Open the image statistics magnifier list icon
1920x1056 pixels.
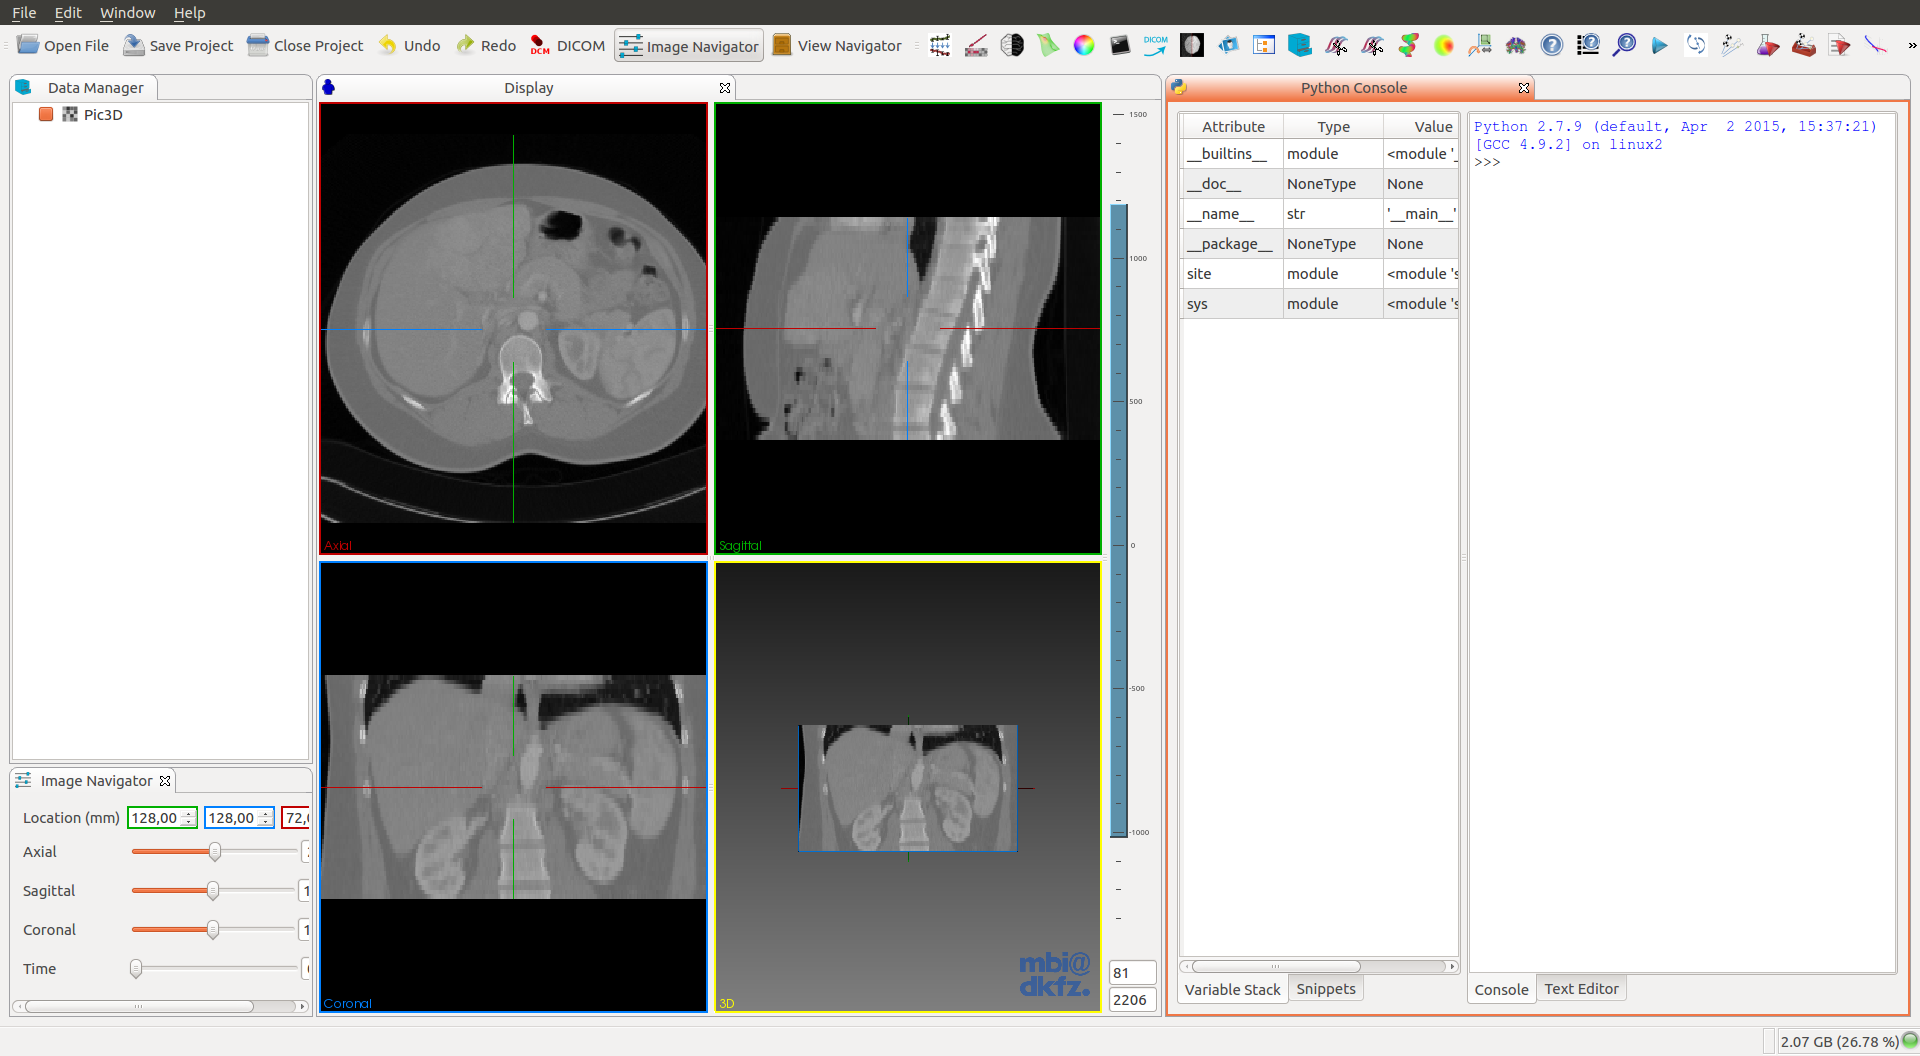[1588, 45]
